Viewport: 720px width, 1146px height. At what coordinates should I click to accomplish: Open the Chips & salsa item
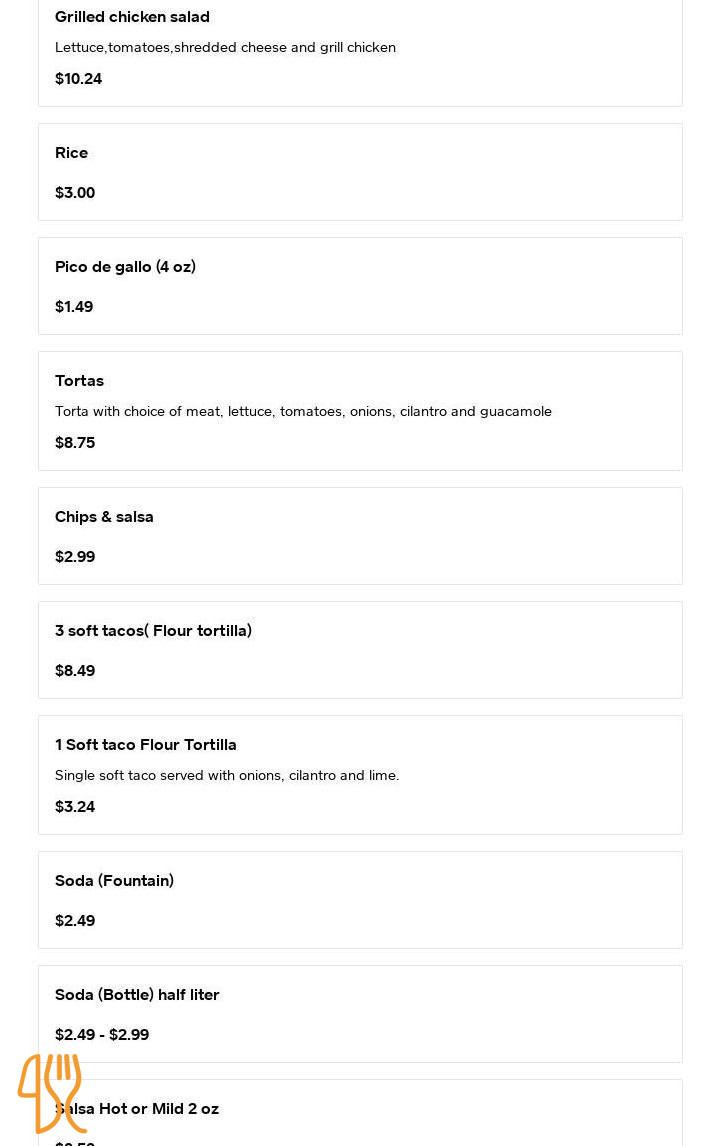click(x=104, y=517)
